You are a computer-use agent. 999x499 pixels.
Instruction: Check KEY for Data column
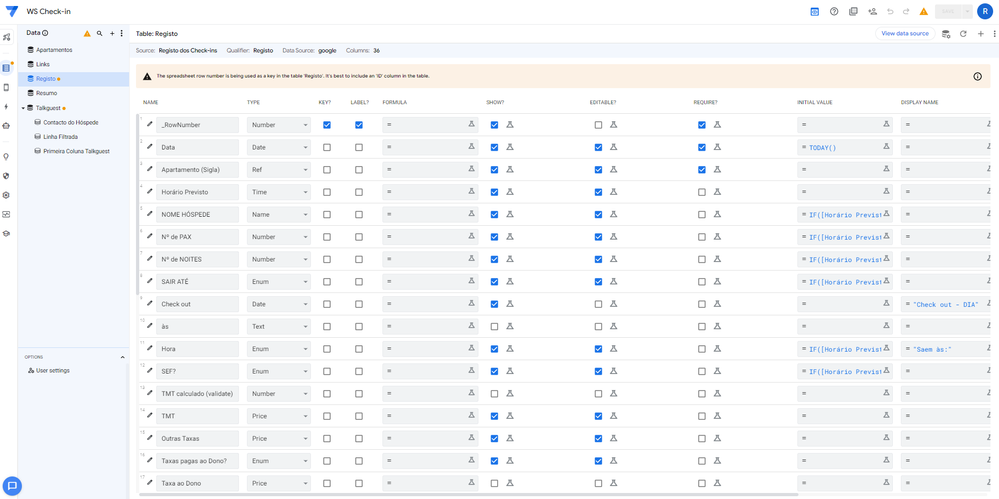coord(327,147)
